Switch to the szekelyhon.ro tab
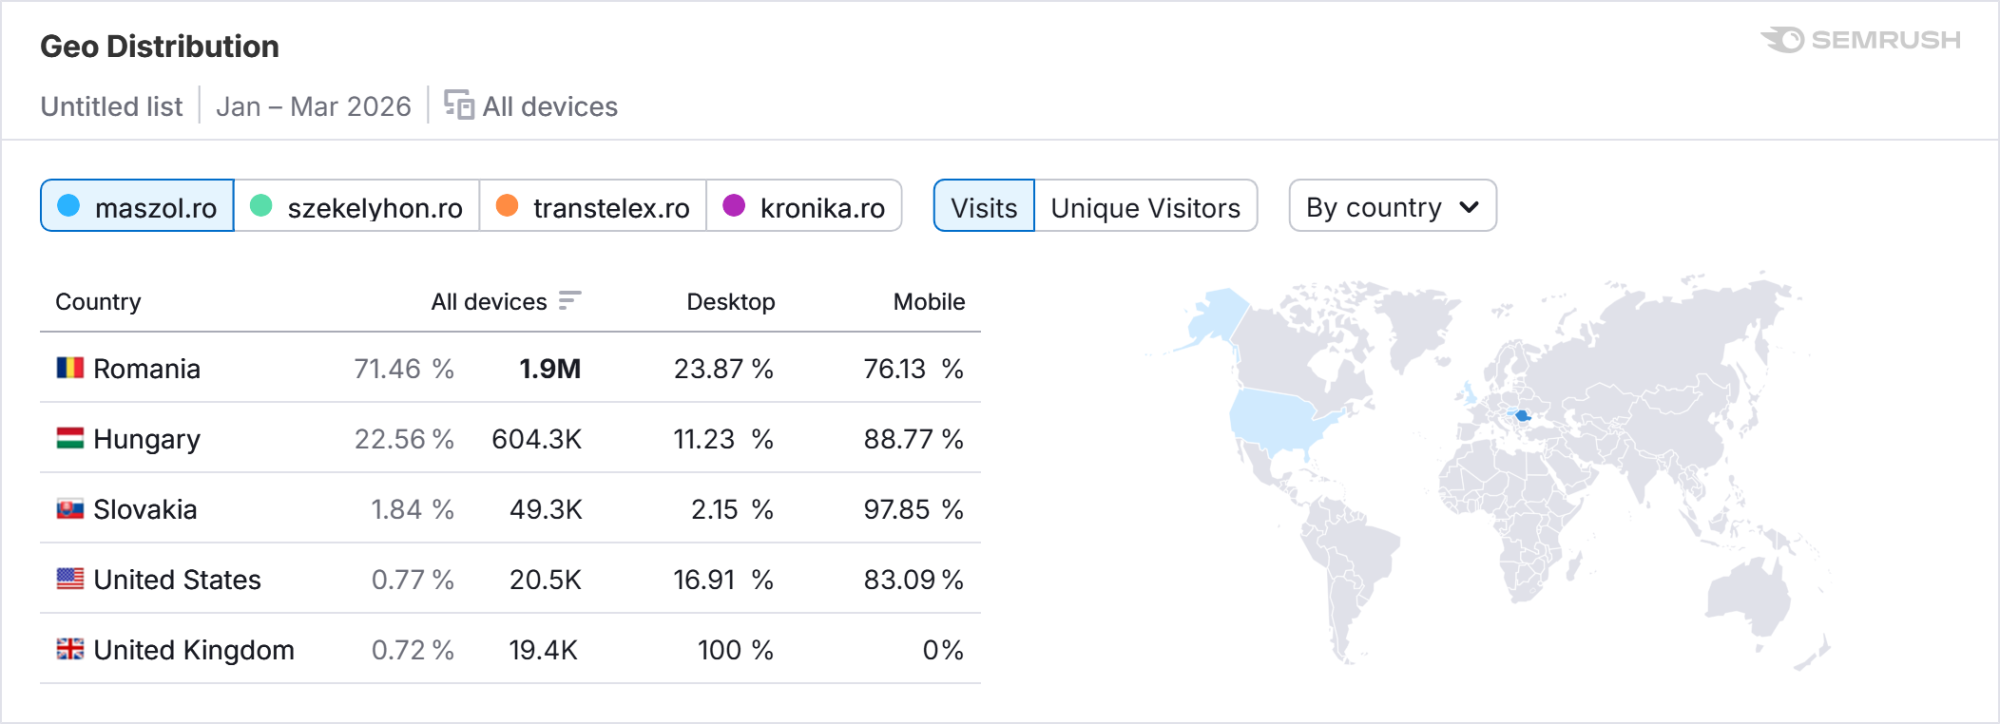Image resolution: width=2000 pixels, height=724 pixels. pyautogui.click(x=357, y=207)
